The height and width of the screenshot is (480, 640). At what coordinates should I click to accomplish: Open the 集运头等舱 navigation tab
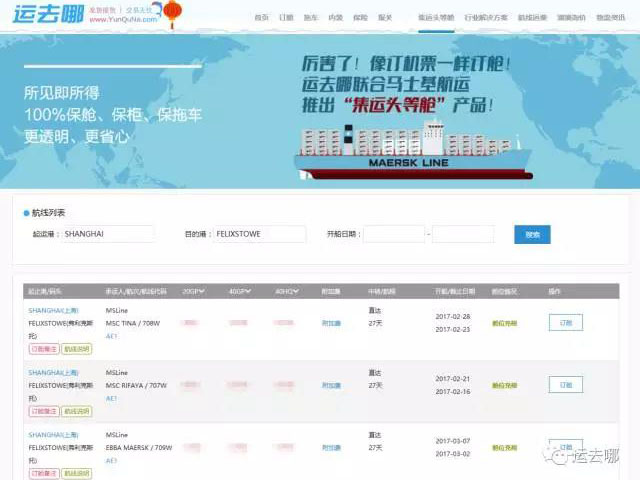436,18
